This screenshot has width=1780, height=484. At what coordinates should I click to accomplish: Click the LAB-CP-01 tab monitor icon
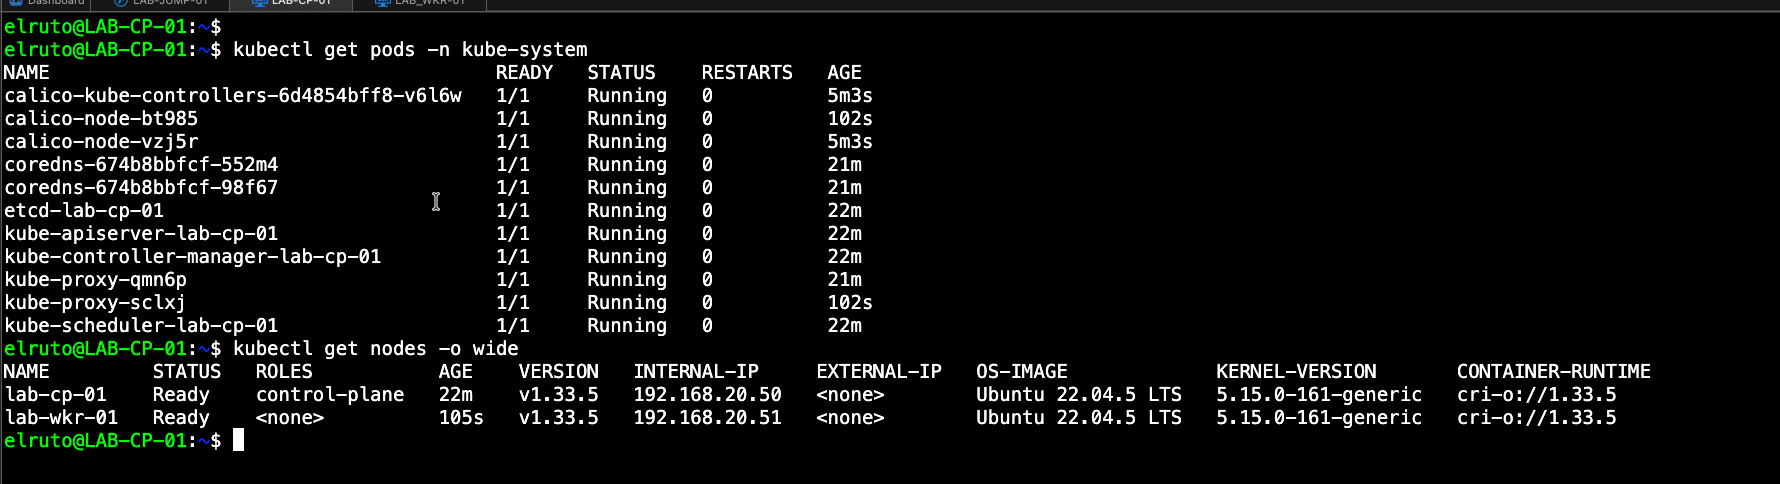259,3
